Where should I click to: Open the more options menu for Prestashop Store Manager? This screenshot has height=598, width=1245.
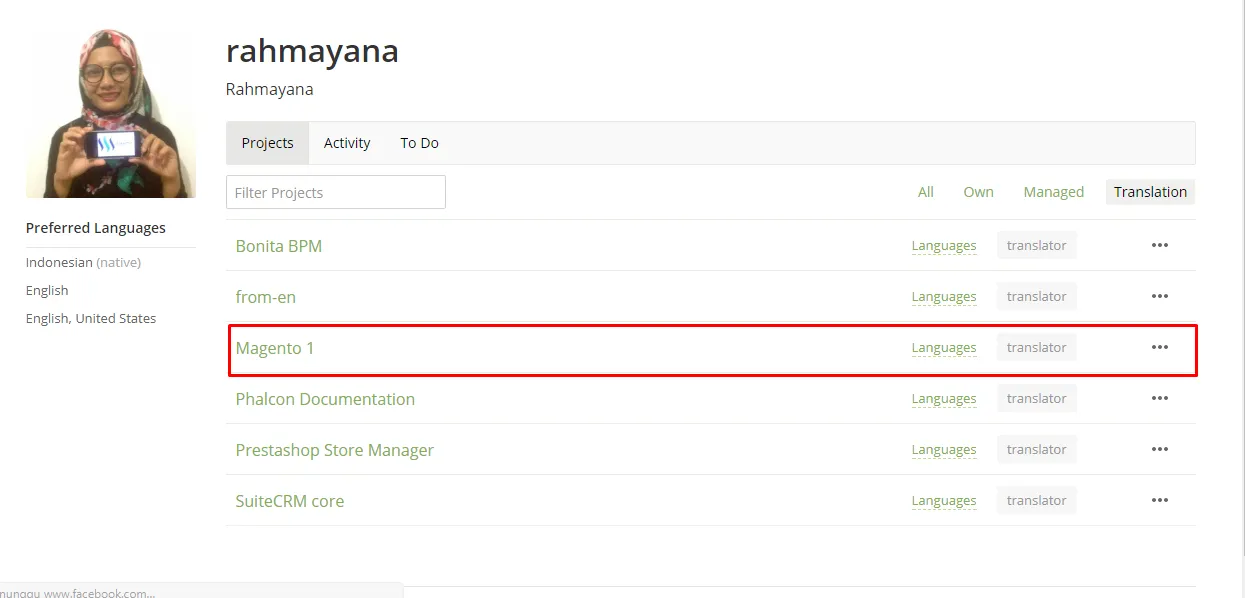[1159, 449]
